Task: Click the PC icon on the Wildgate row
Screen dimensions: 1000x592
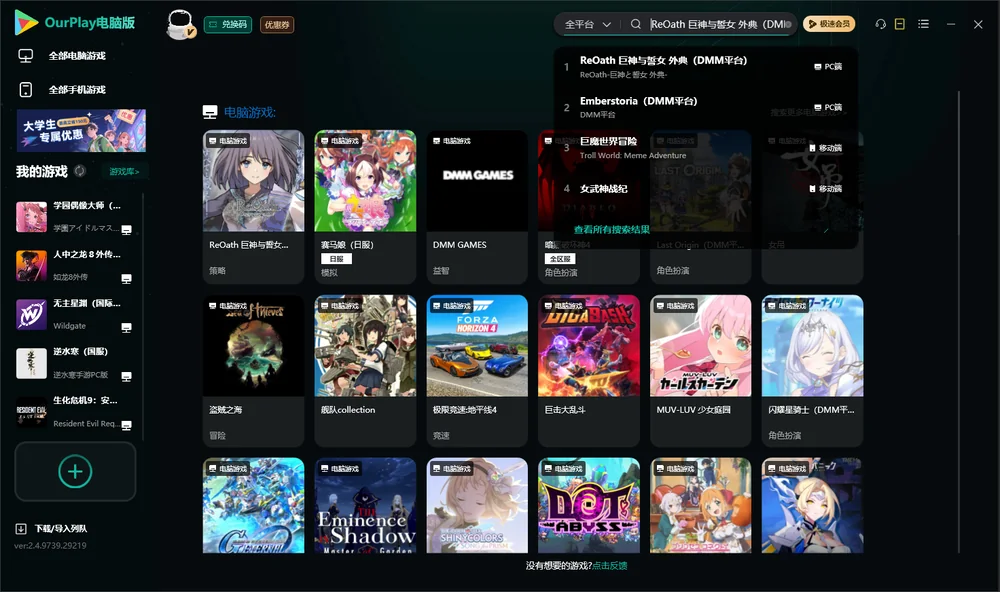Action: coord(126,327)
